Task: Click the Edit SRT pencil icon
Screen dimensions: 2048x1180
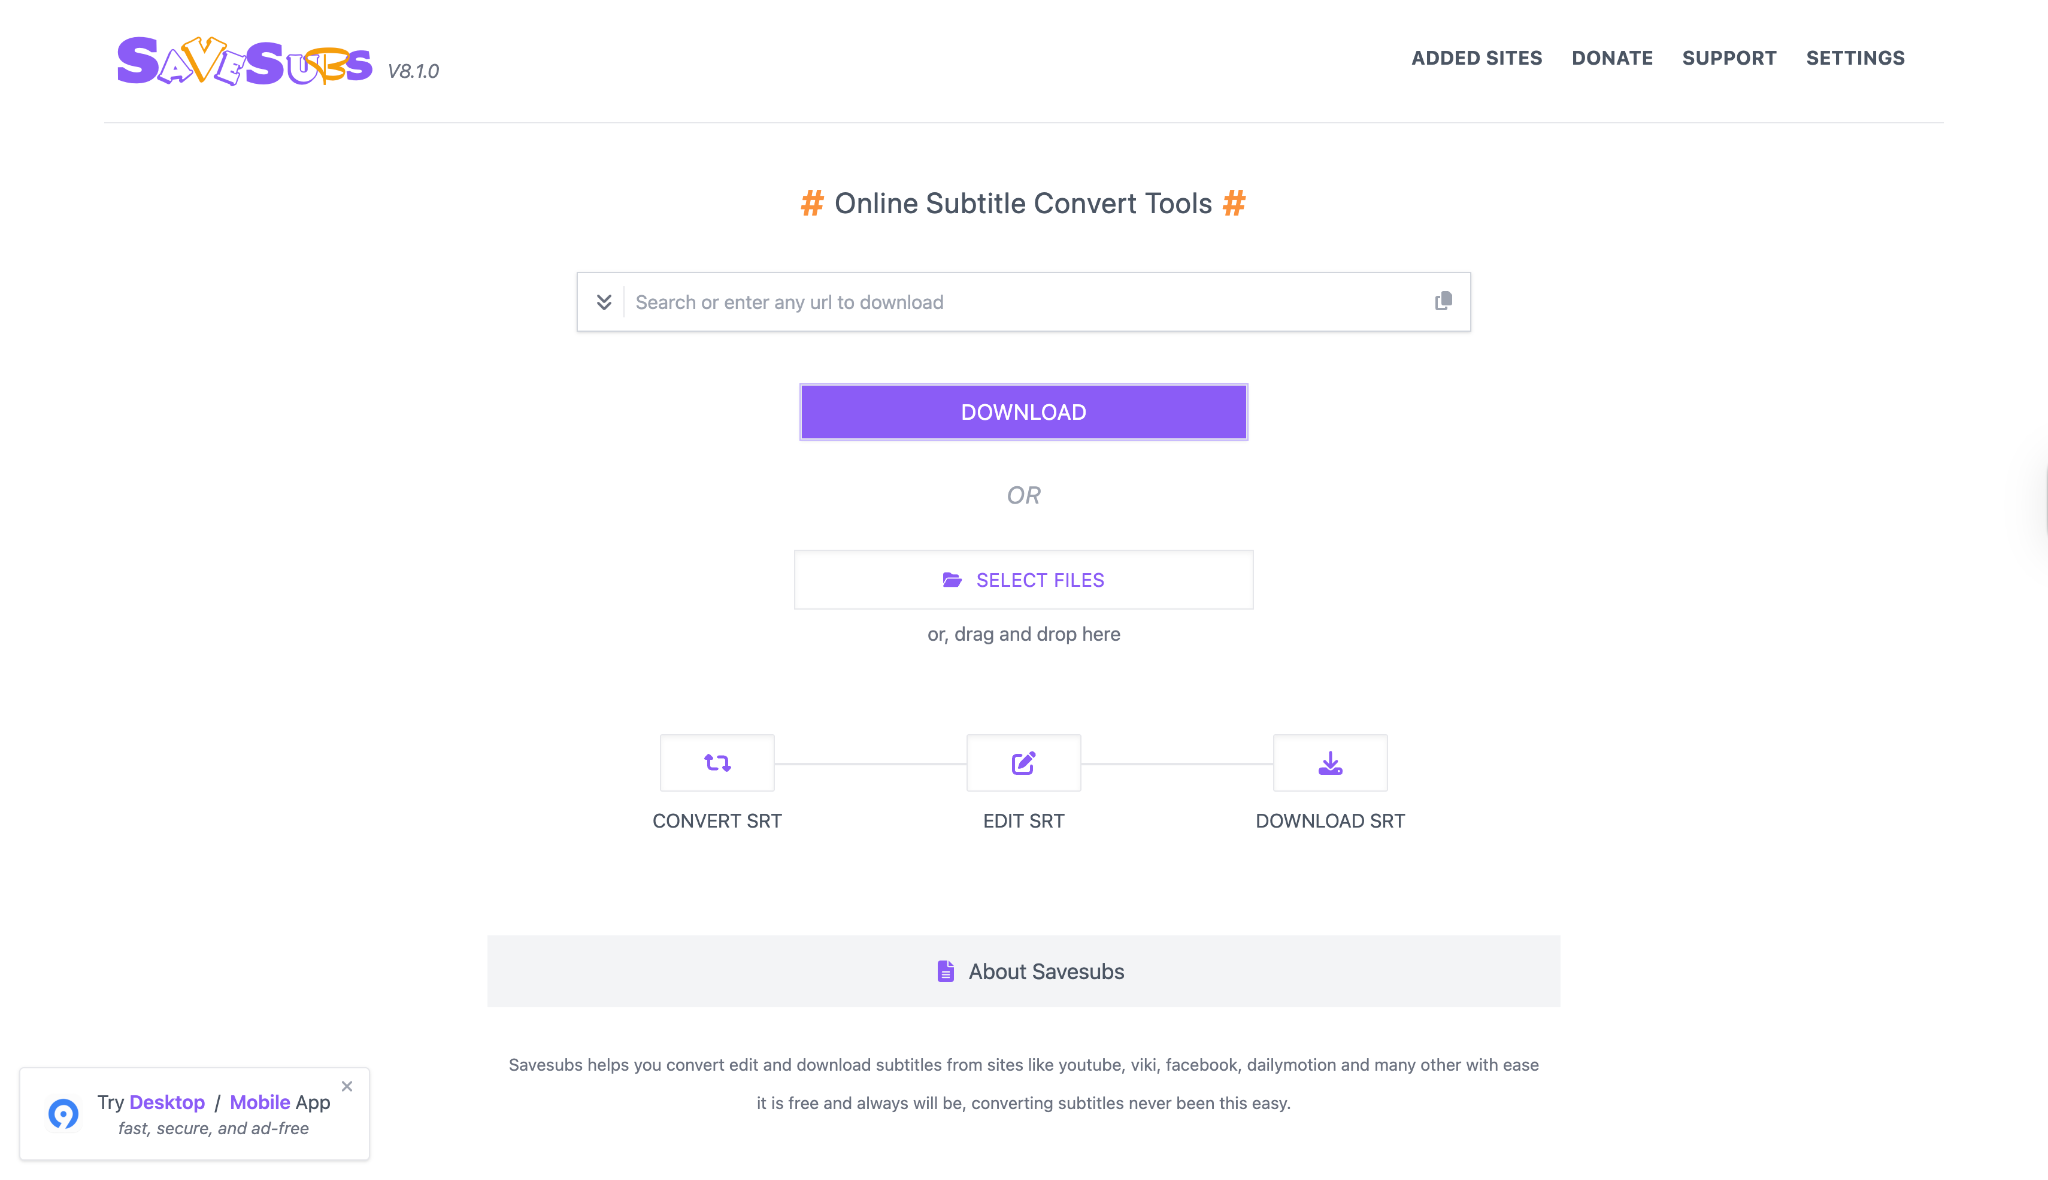Action: [1023, 763]
